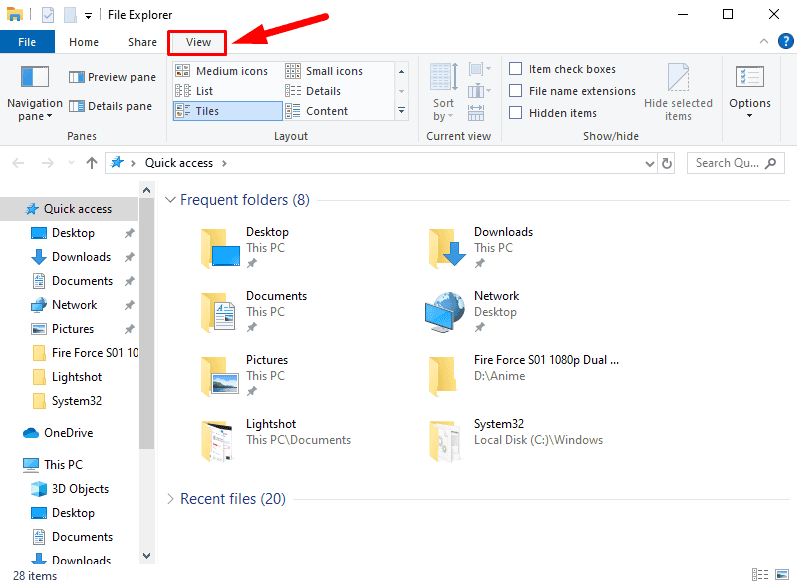797x585 pixels.
Task: Select Network in navigation pane
Action: 74,305
